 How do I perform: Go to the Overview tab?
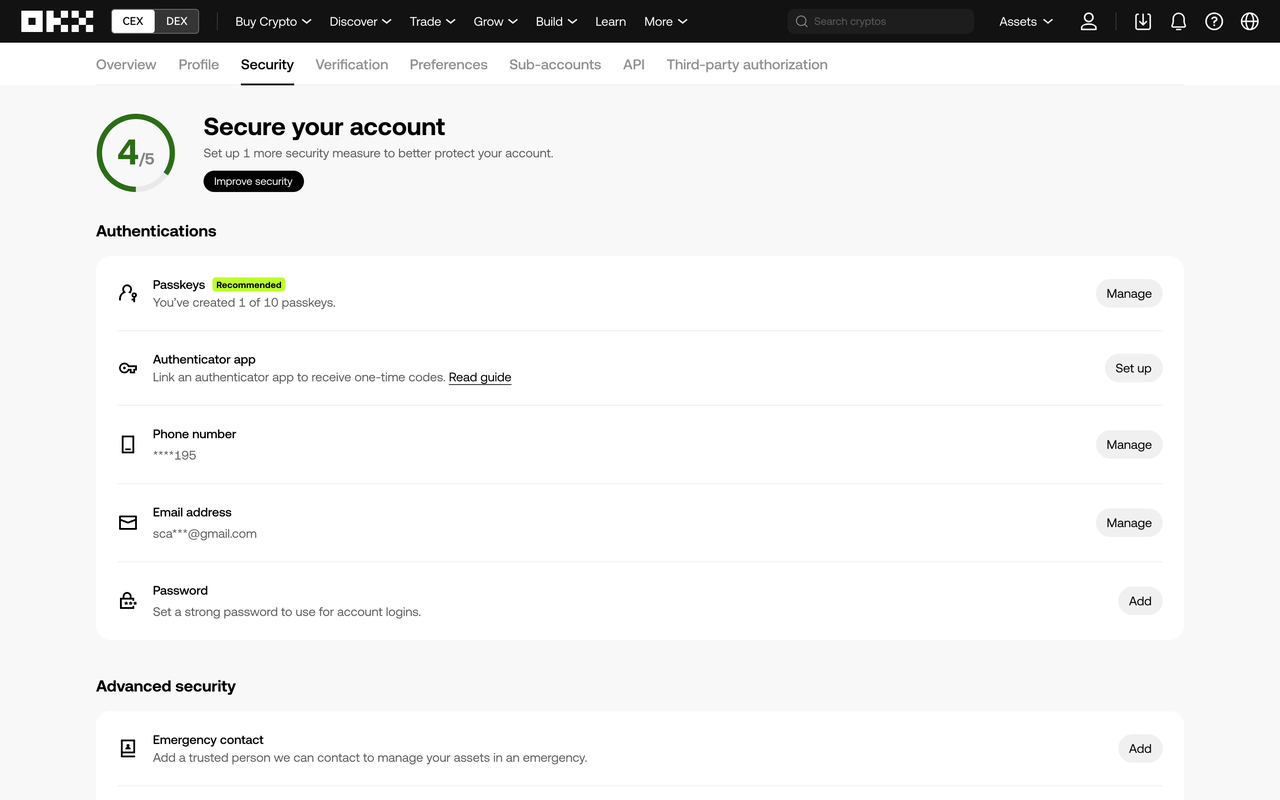126,64
